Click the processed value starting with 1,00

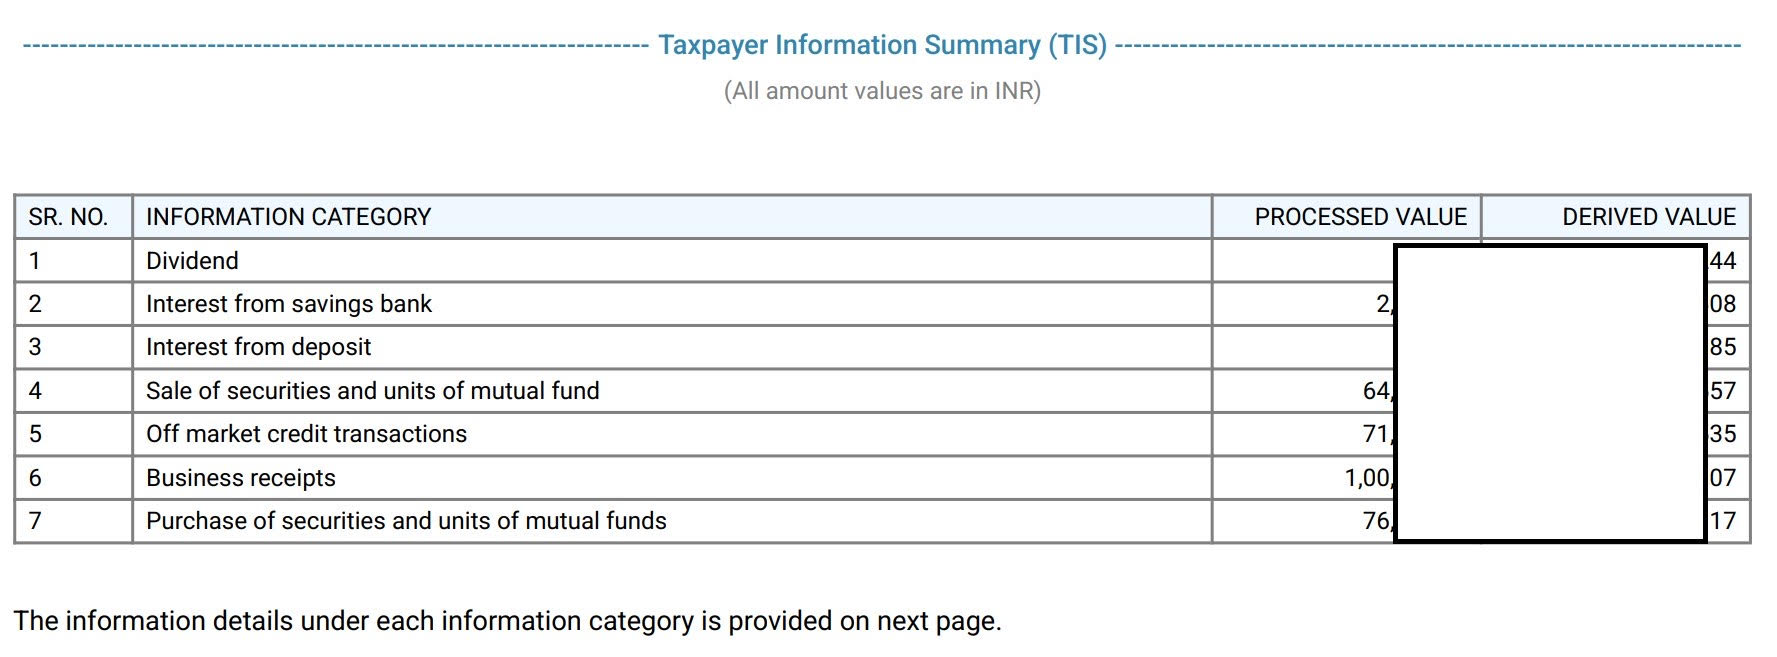(x=1367, y=478)
